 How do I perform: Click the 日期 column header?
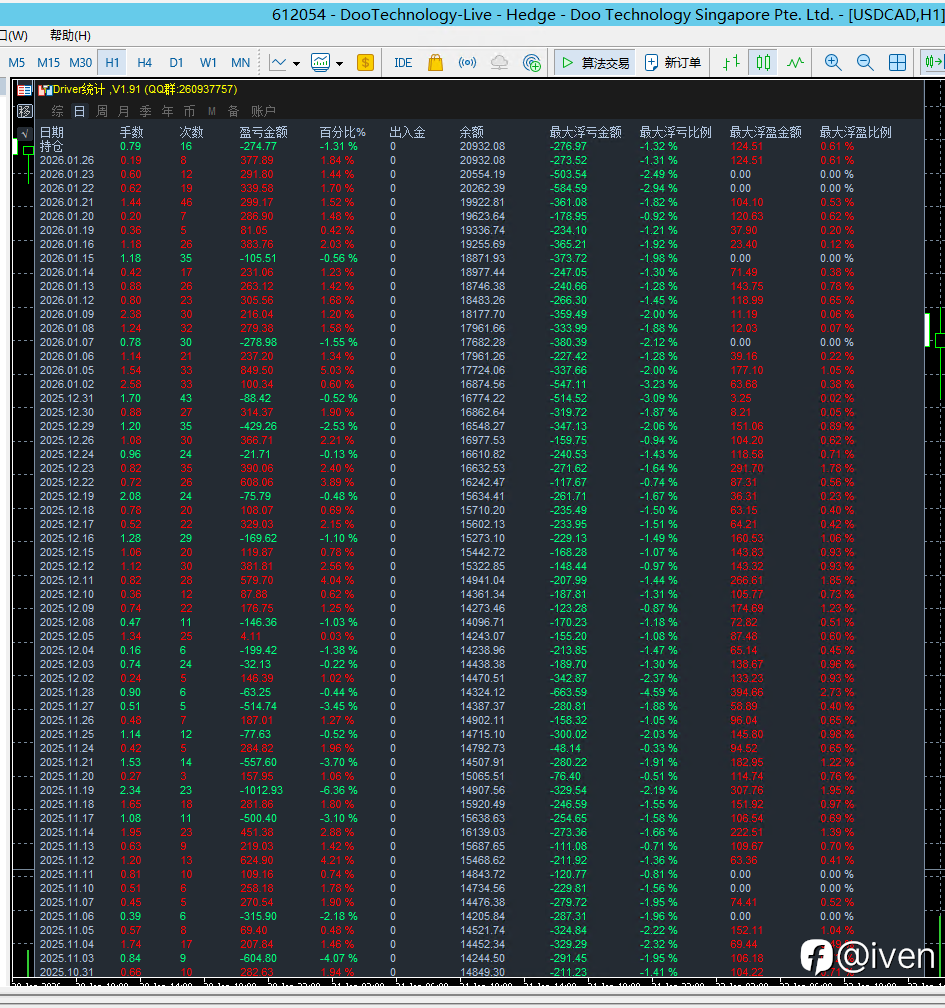pos(51,132)
